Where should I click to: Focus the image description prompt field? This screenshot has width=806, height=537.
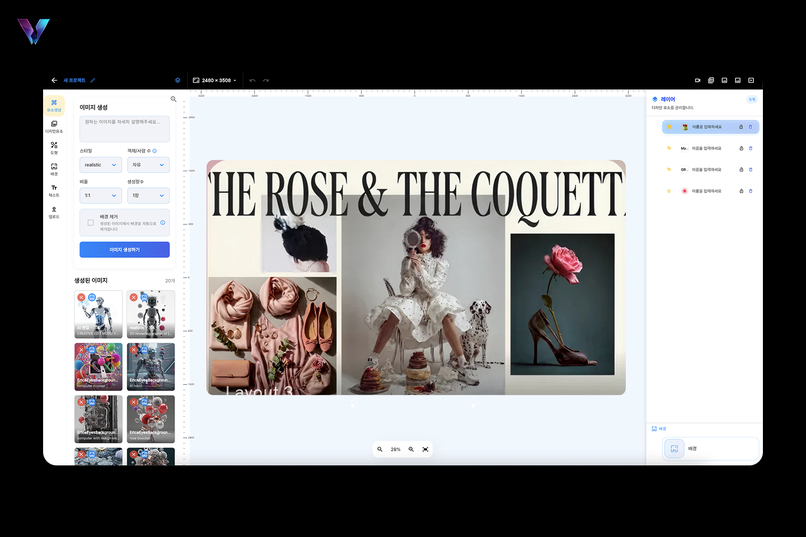(x=124, y=128)
